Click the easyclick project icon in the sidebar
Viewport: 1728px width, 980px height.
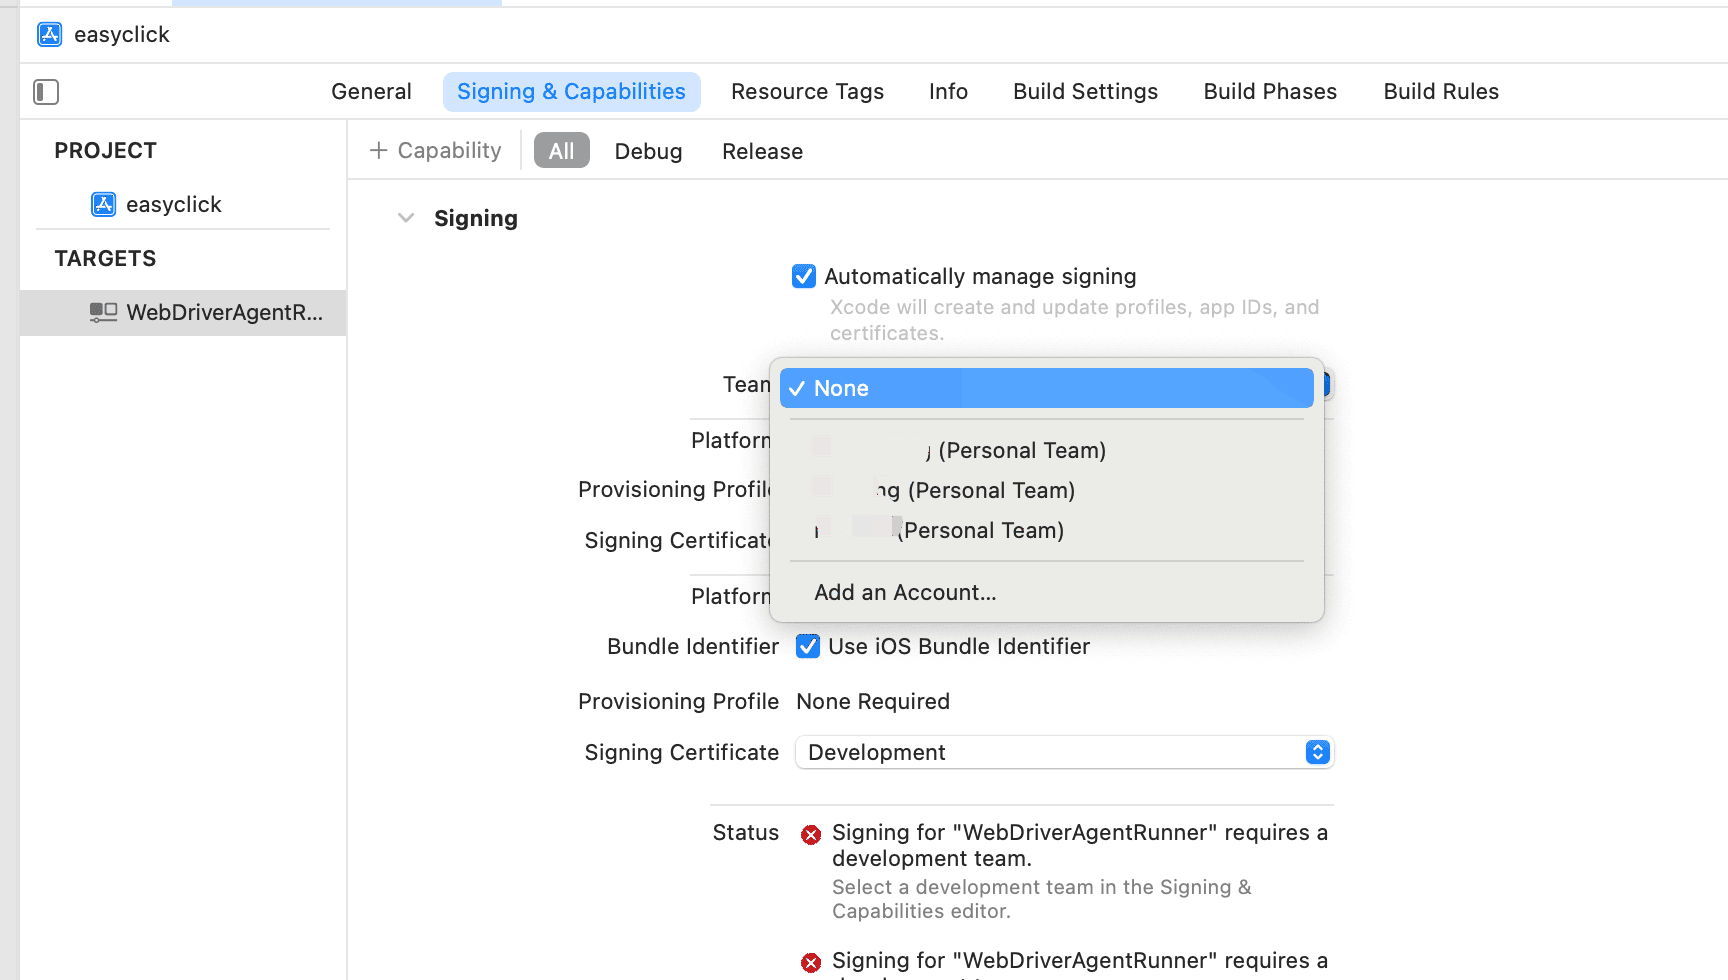tap(103, 205)
